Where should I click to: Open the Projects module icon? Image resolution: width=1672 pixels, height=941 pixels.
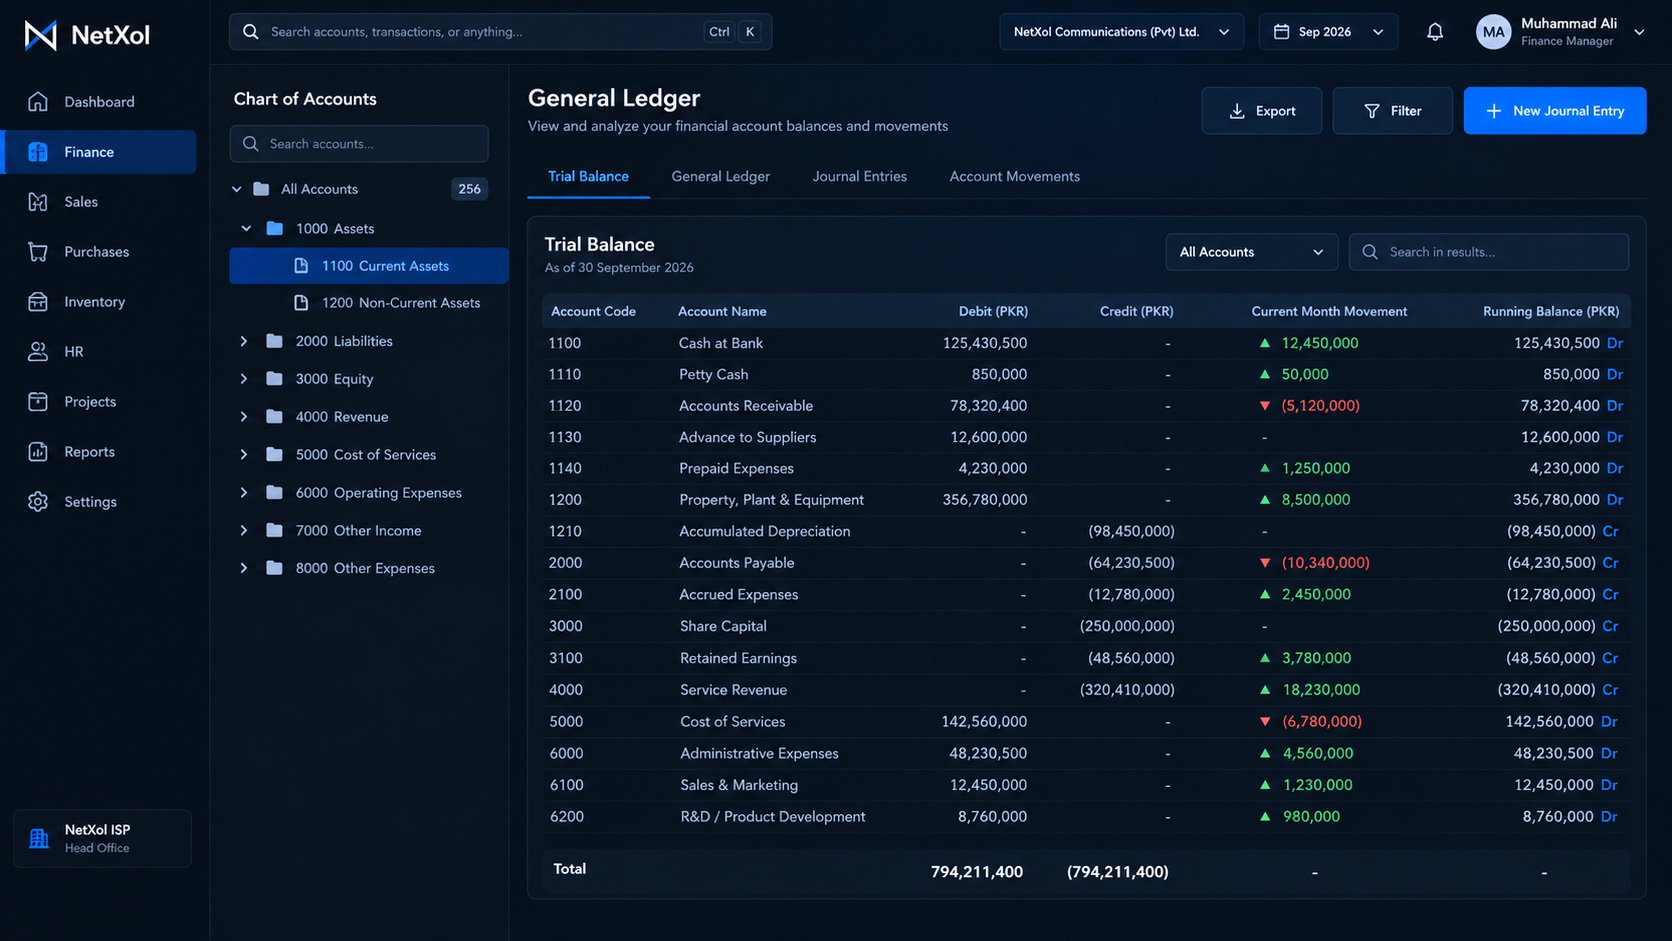tap(38, 402)
